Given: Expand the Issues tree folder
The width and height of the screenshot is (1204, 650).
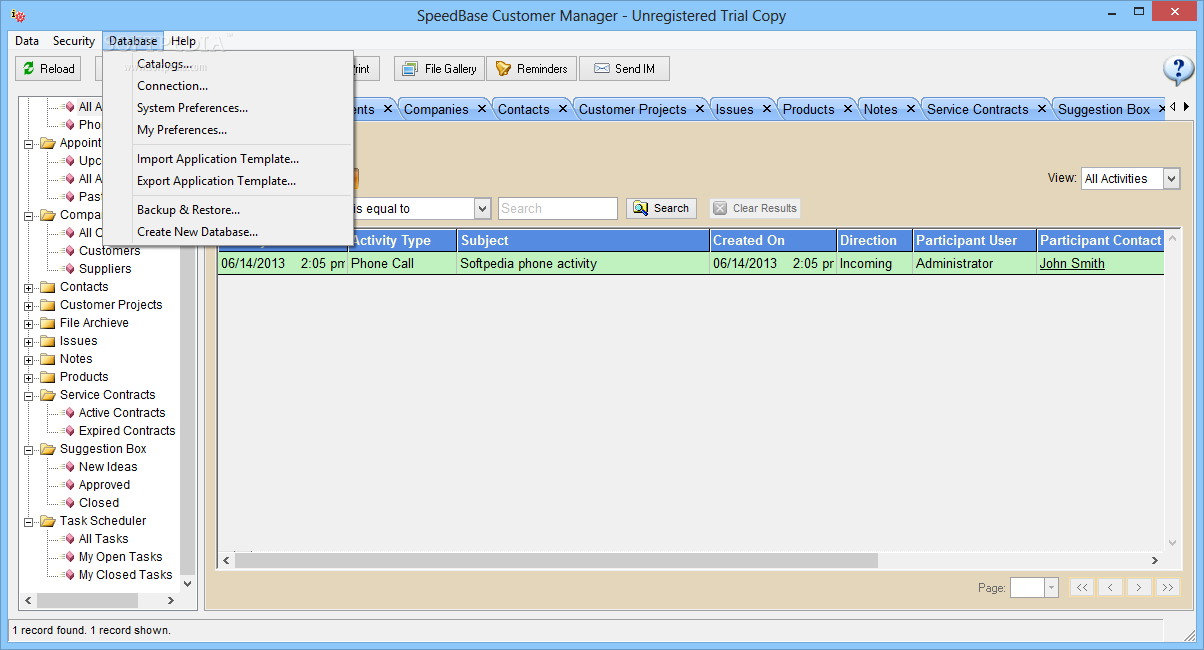Looking at the screenshot, I should [29, 341].
